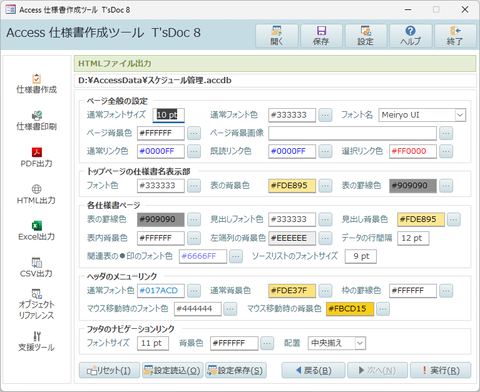Screen dimensions: 480x392
Task: Click the #909090 トップページ 表の罫線色 swatch
Action: (413, 186)
